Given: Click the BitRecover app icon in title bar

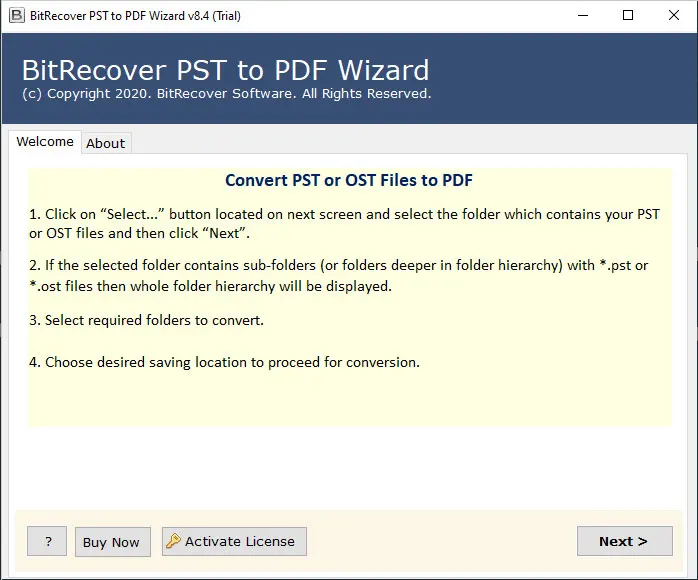Looking at the screenshot, I should (15, 15).
